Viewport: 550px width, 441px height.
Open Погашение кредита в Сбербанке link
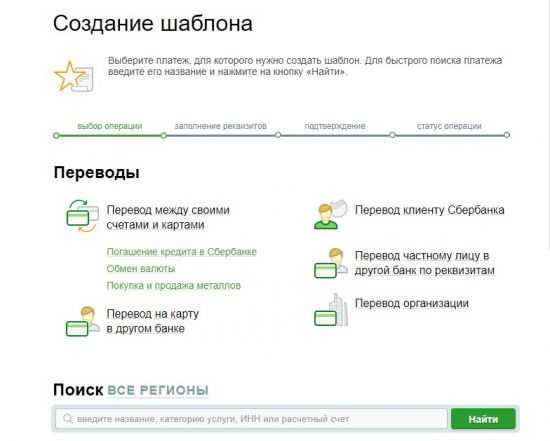click(x=182, y=252)
